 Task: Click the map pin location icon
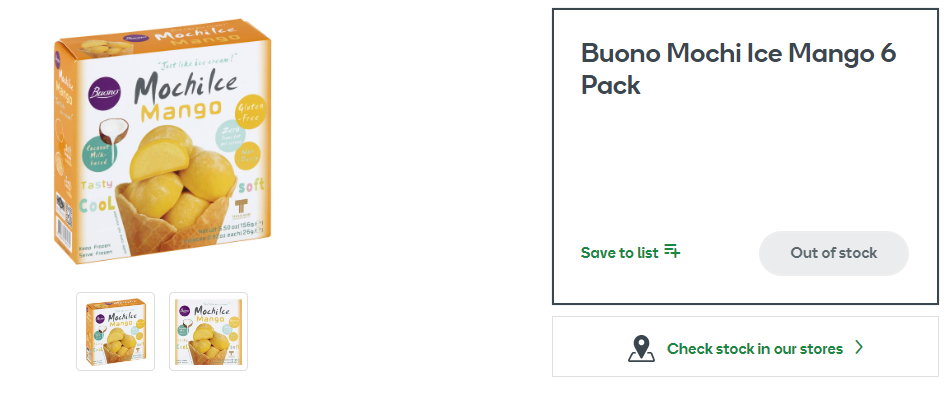pos(641,348)
